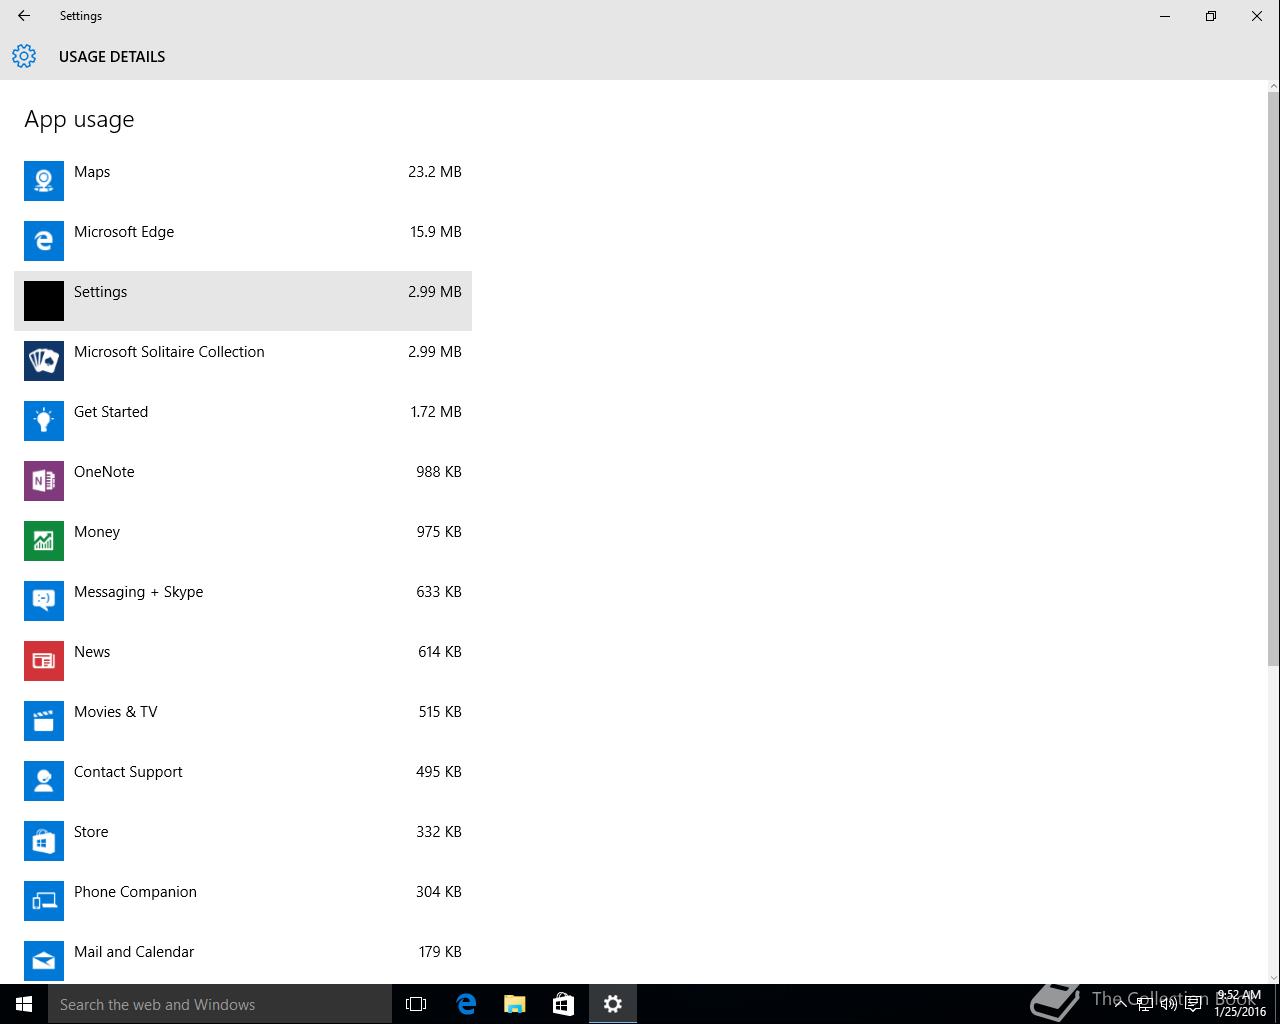Open the Store from the taskbar
Viewport: 1280px width, 1024px height.
tap(564, 1004)
